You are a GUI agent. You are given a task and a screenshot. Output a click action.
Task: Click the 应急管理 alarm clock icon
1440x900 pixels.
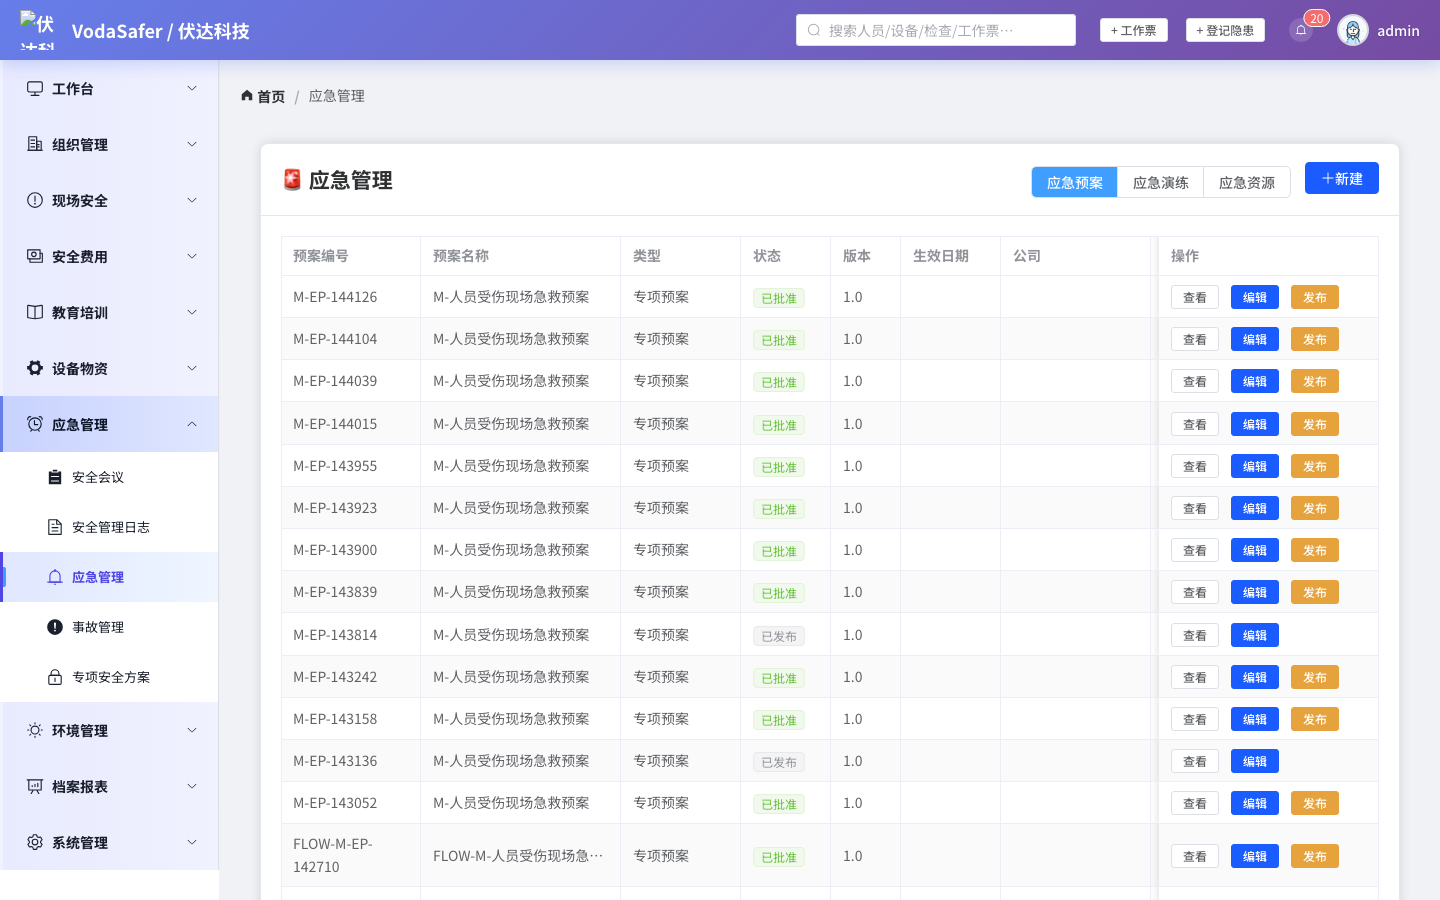(x=35, y=424)
